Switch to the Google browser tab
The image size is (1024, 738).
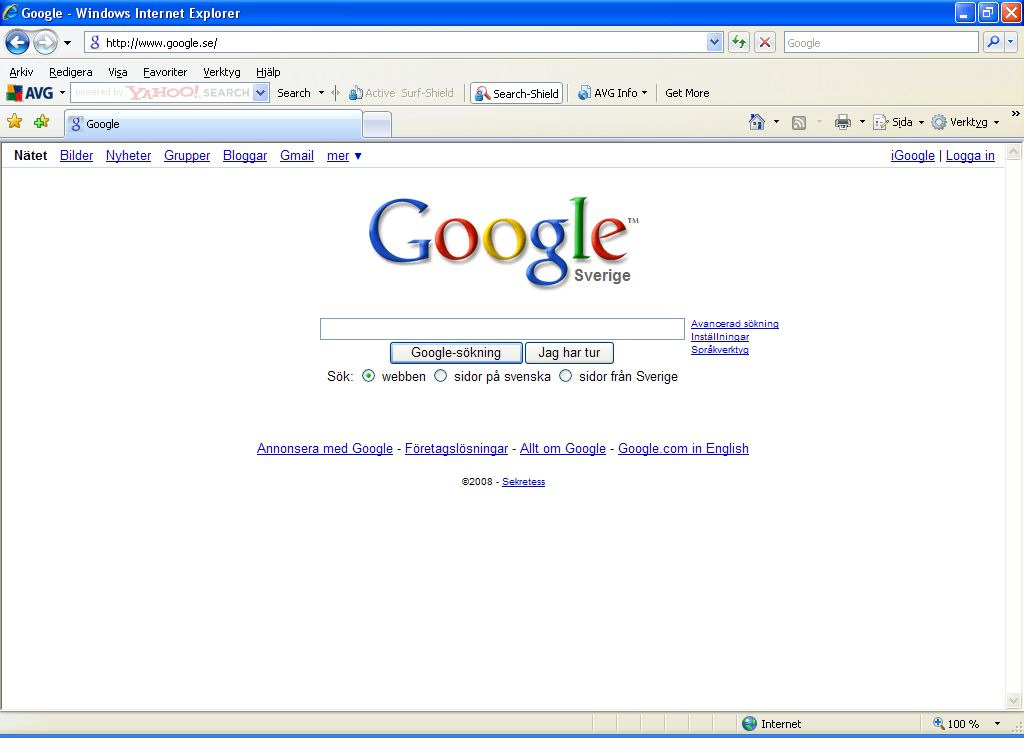click(x=213, y=123)
